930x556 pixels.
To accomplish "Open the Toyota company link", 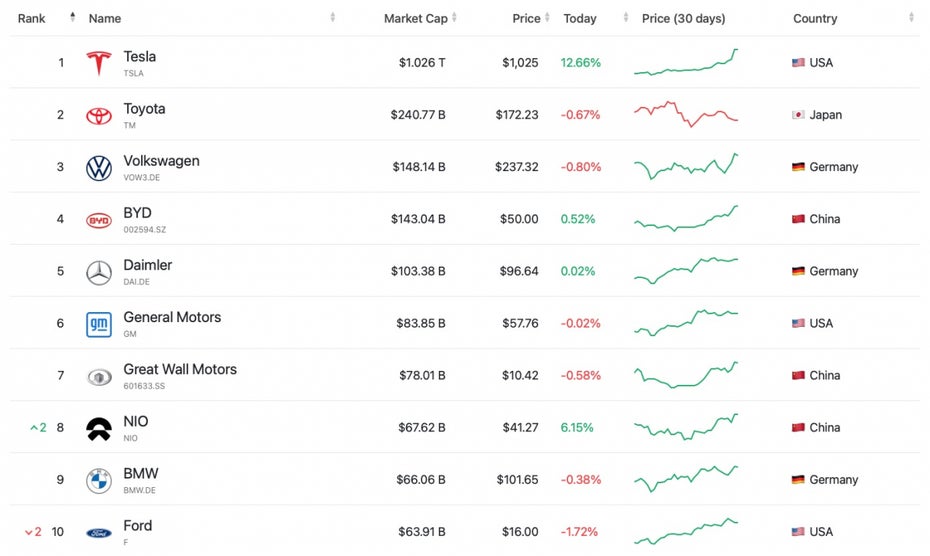I will pyautogui.click(x=144, y=109).
